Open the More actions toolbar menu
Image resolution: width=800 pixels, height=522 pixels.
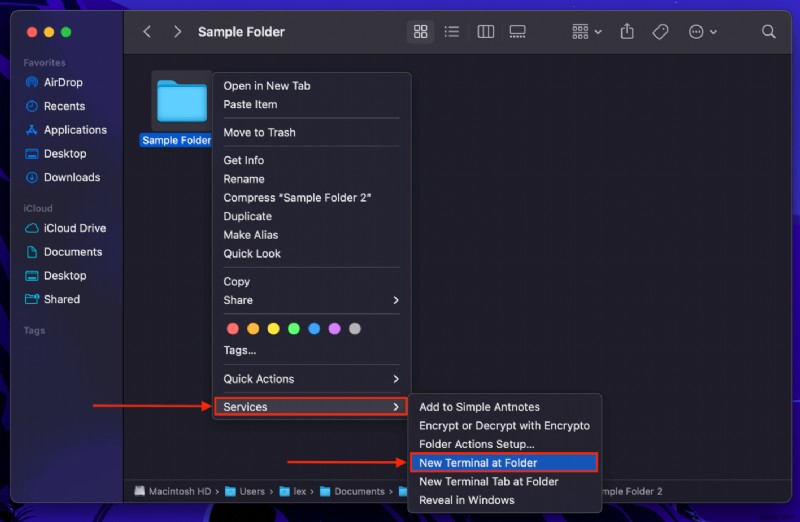coord(703,32)
